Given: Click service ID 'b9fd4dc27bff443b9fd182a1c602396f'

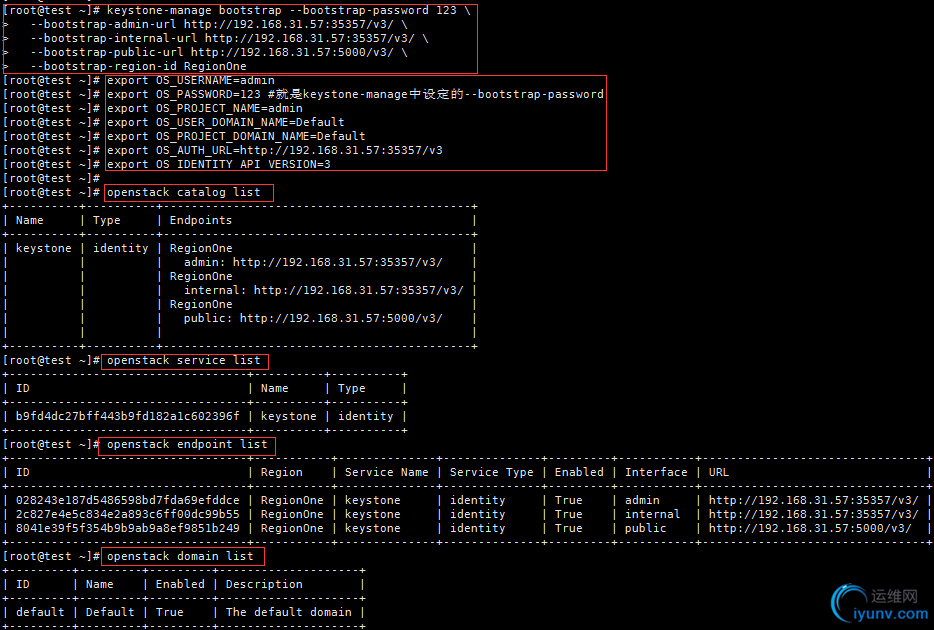Looking at the screenshot, I should [127, 416].
